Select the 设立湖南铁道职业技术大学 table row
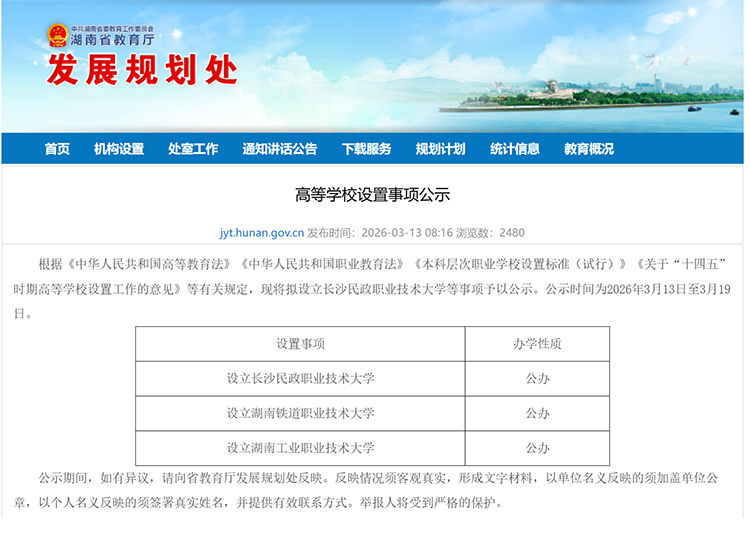The width and height of the screenshot is (750, 533). click(x=300, y=413)
